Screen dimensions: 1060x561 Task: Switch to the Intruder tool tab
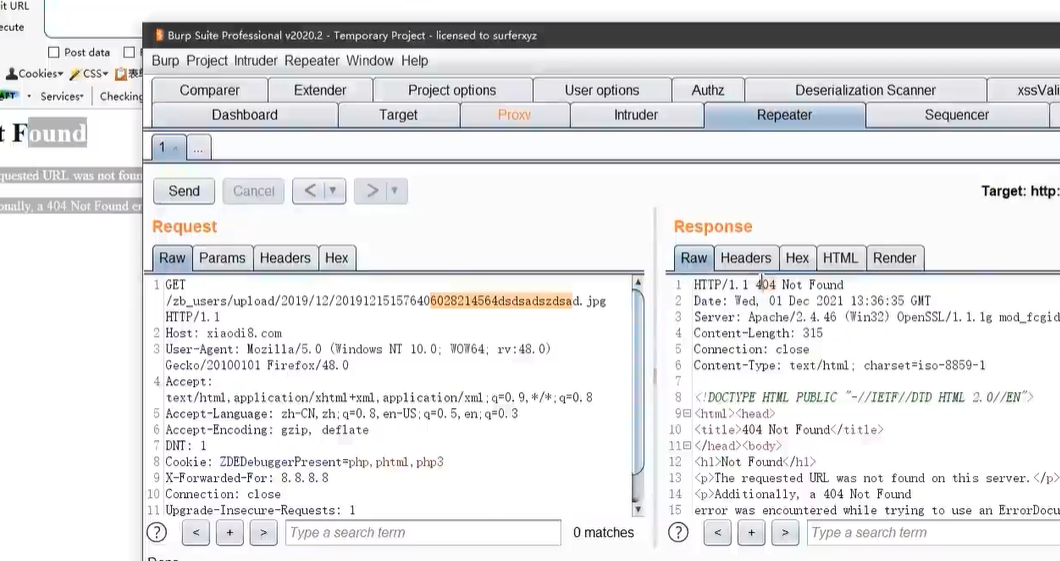[x=636, y=115]
